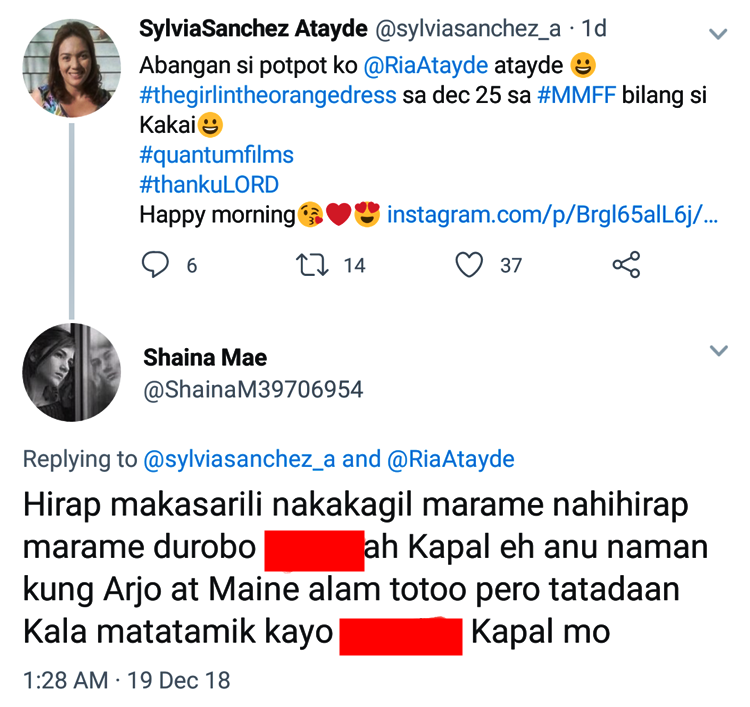Open Shaina Mae's tweet options chevron
750x707 pixels.
coord(717,351)
